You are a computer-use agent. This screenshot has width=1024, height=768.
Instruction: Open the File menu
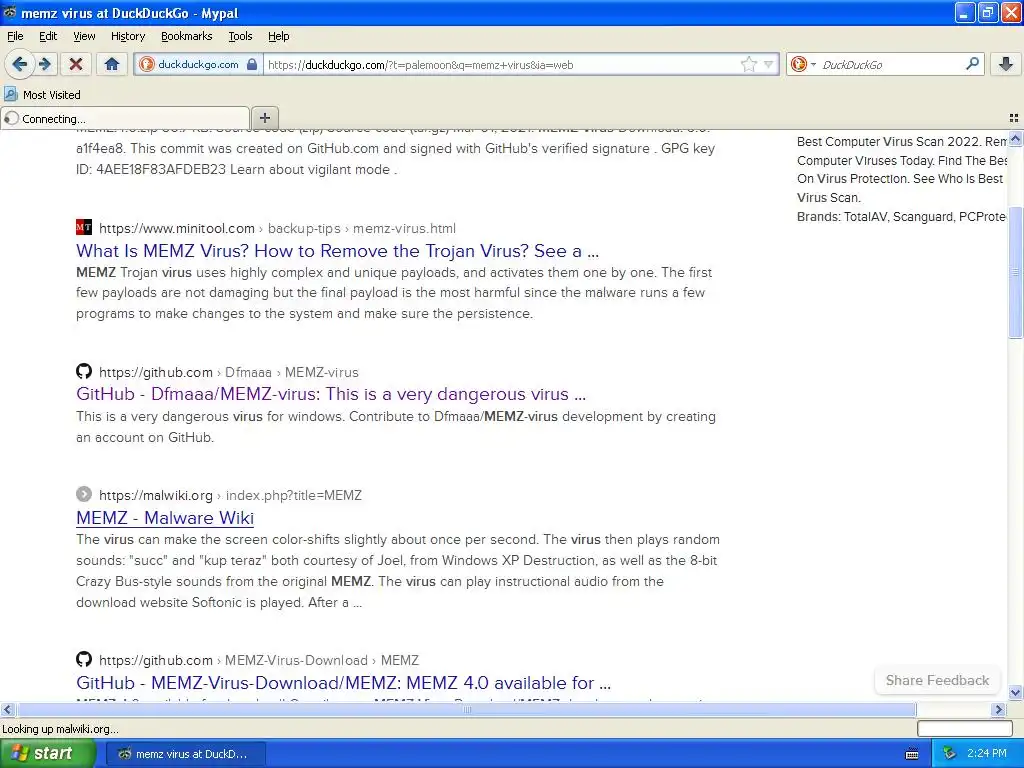pyautogui.click(x=15, y=36)
